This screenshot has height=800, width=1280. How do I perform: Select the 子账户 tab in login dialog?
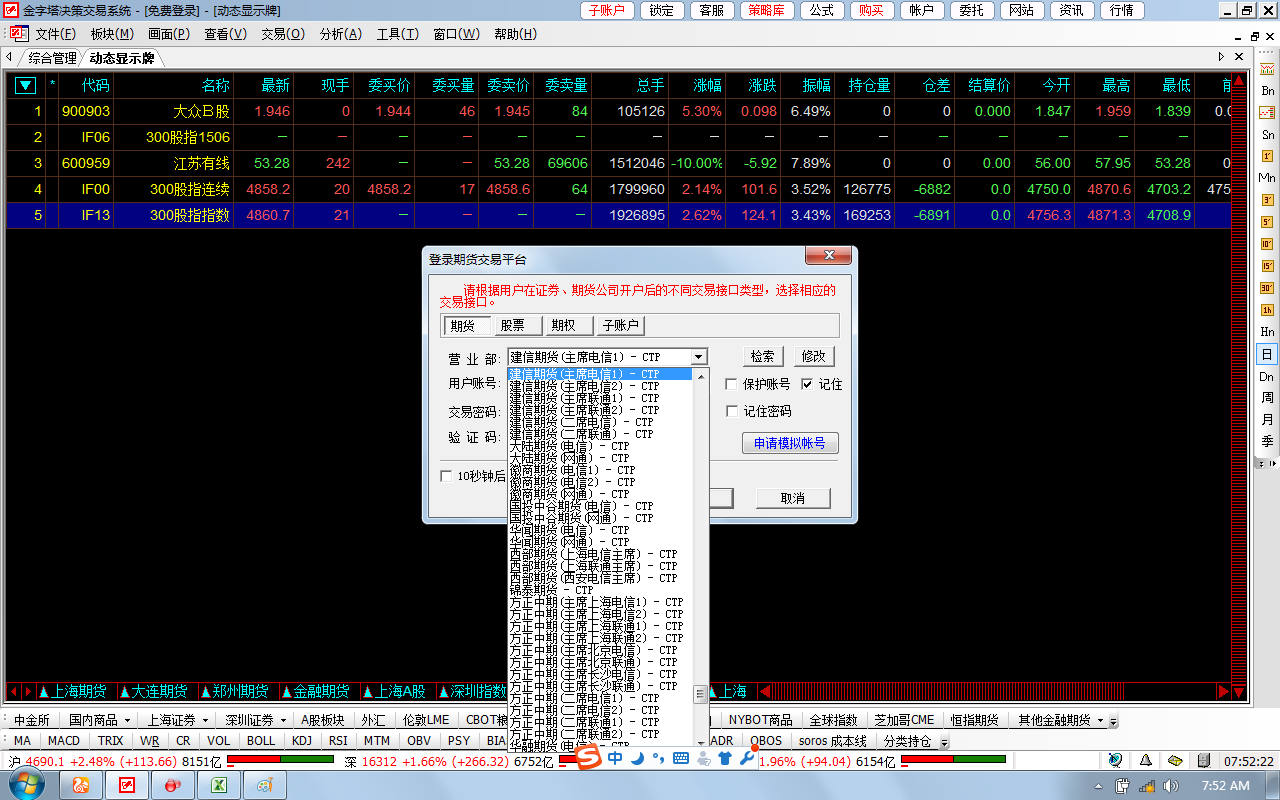621,326
